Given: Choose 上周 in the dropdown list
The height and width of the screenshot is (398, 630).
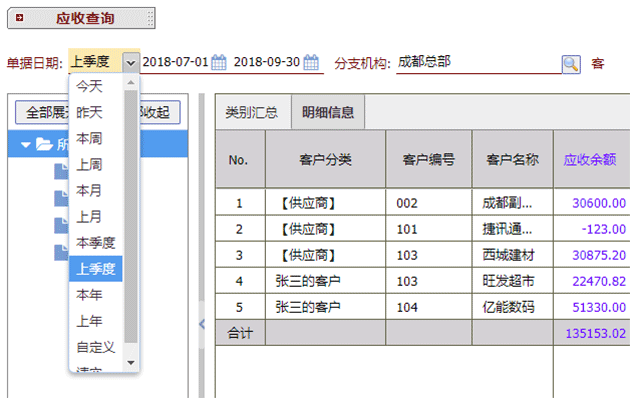Looking at the screenshot, I should coord(96,164).
